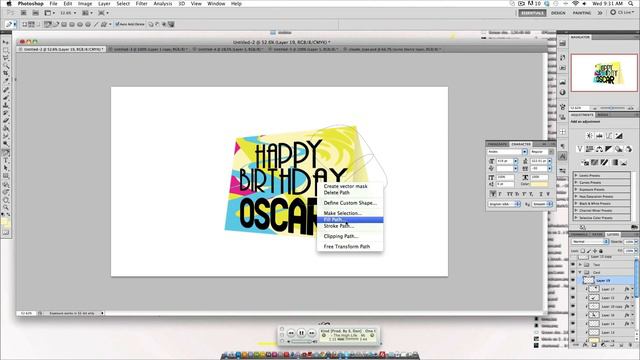Select the Pen tool in the toolbox
This screenshot has height=360, width=640.
(x=6, y=153)
